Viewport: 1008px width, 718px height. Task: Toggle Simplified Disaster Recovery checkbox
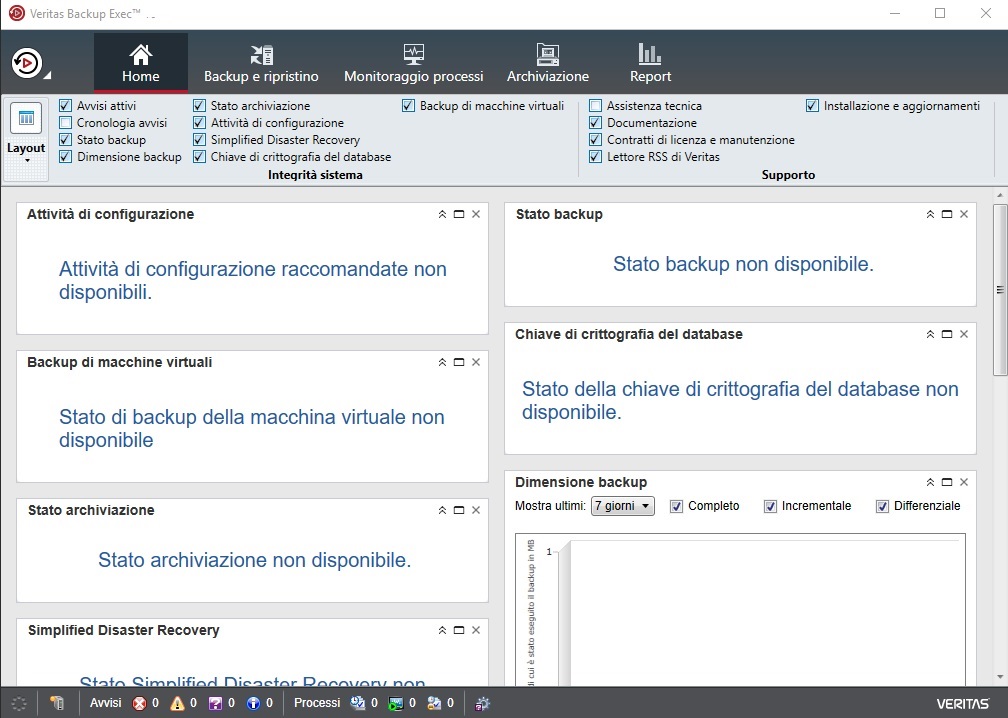pyautogui.click(x=199, y=139)
